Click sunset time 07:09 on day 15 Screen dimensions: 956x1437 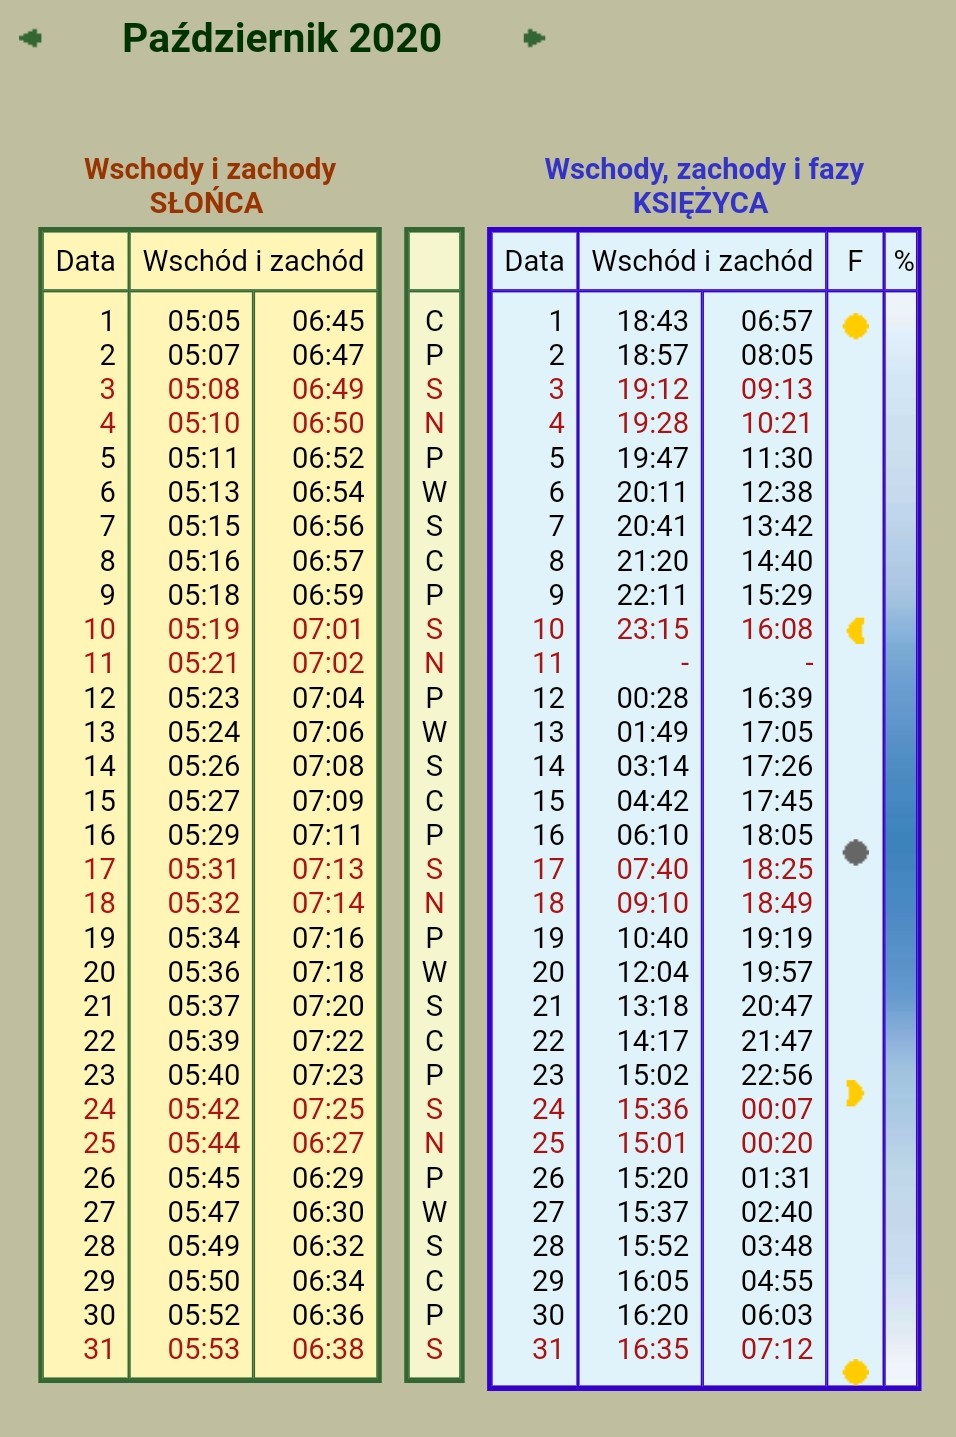(x=328, y=801)
